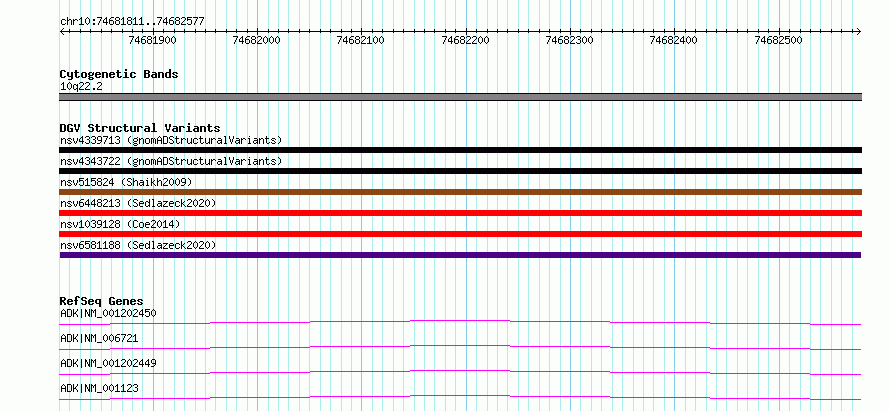Open variant label nsv4339713 (gnomADStructuralVariants)

point(171,140)
